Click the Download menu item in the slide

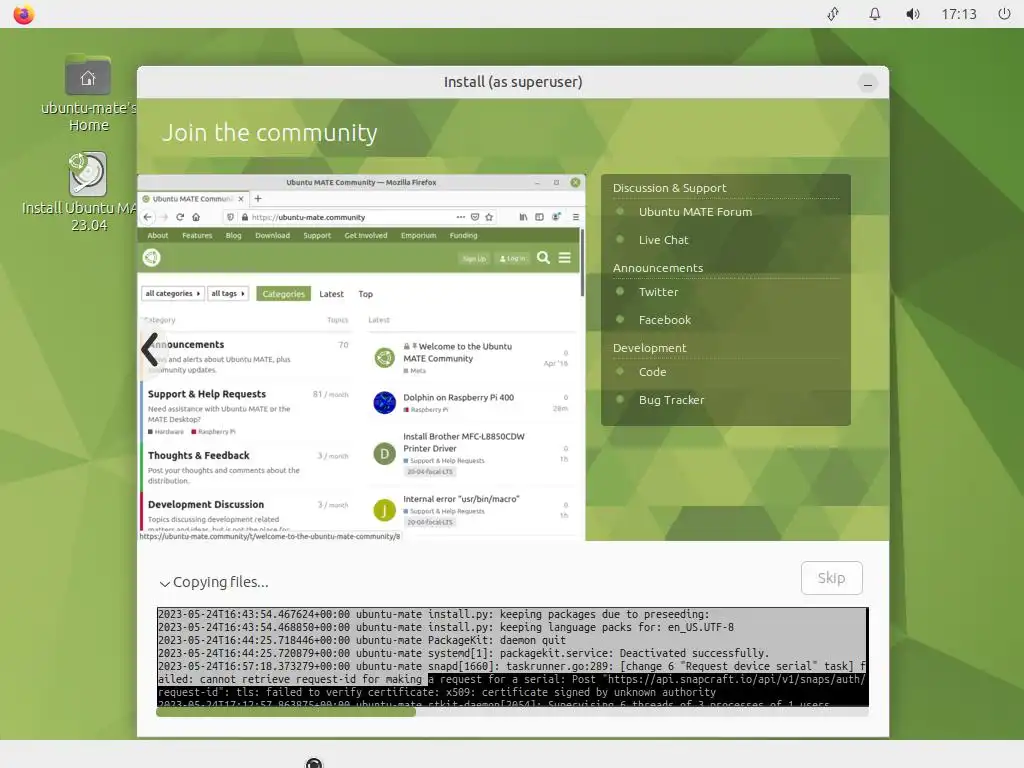[272, 236]
